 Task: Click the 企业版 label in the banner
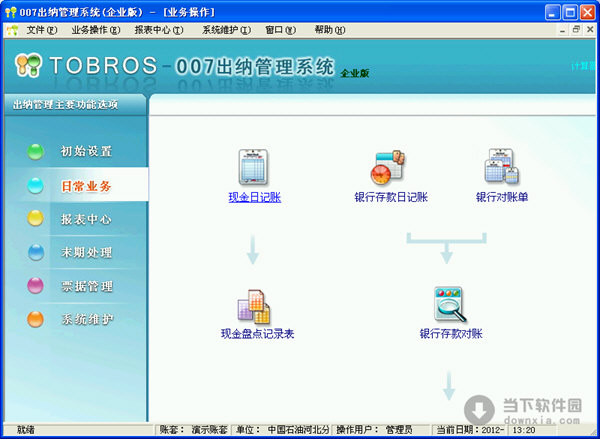(355, 73)
